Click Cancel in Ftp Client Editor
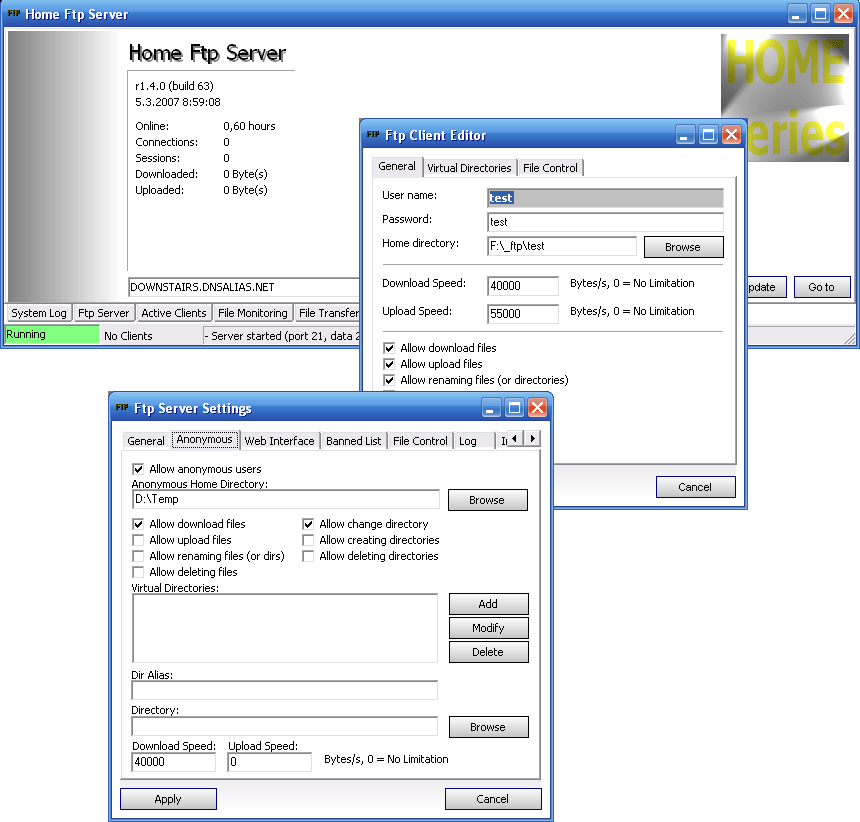Image resolution: width=860 pixels, height=822 pixels. click(x=695, y=487)
